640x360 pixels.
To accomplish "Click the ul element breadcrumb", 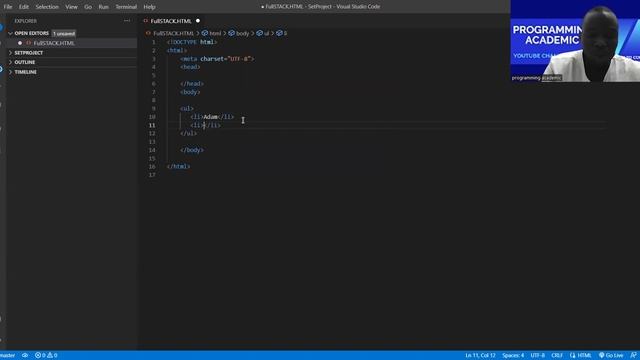I will tap(263, 33).
